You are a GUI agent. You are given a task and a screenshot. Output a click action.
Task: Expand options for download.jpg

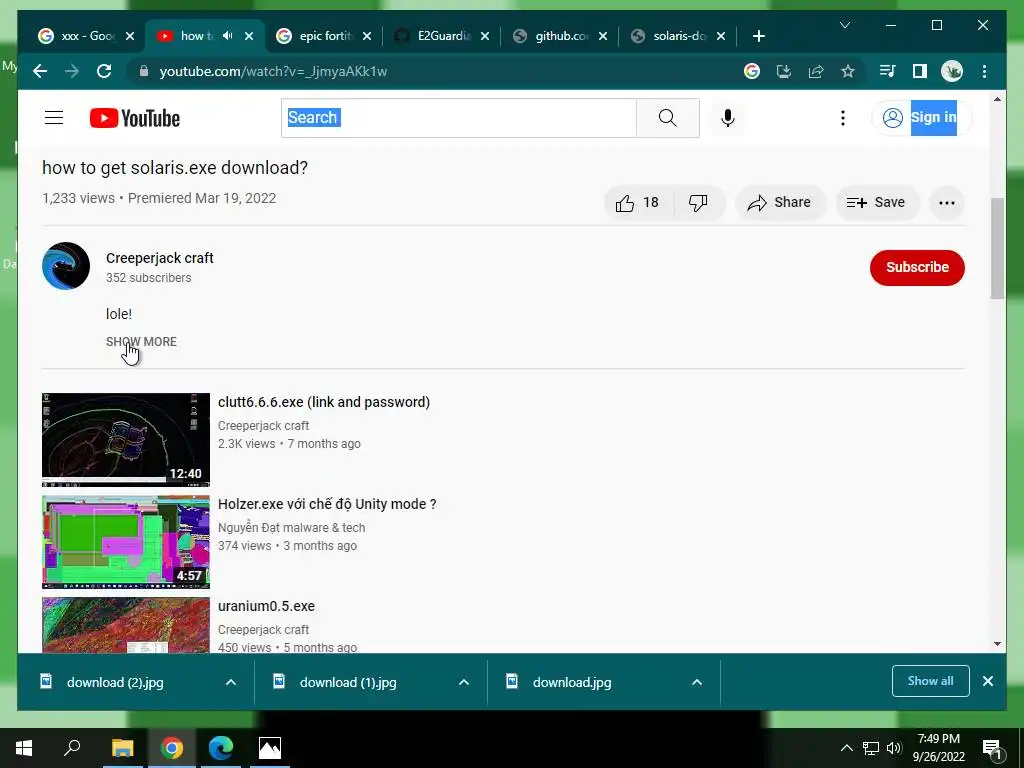(x=697, y=682)
